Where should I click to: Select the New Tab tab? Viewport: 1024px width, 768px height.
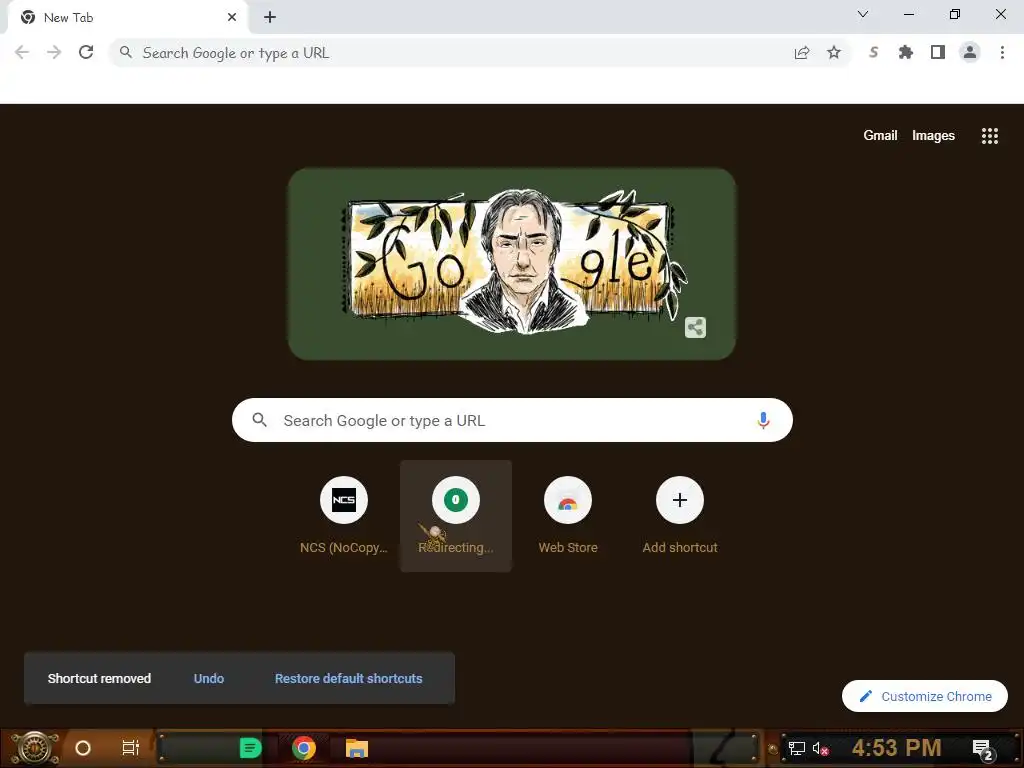127,18
